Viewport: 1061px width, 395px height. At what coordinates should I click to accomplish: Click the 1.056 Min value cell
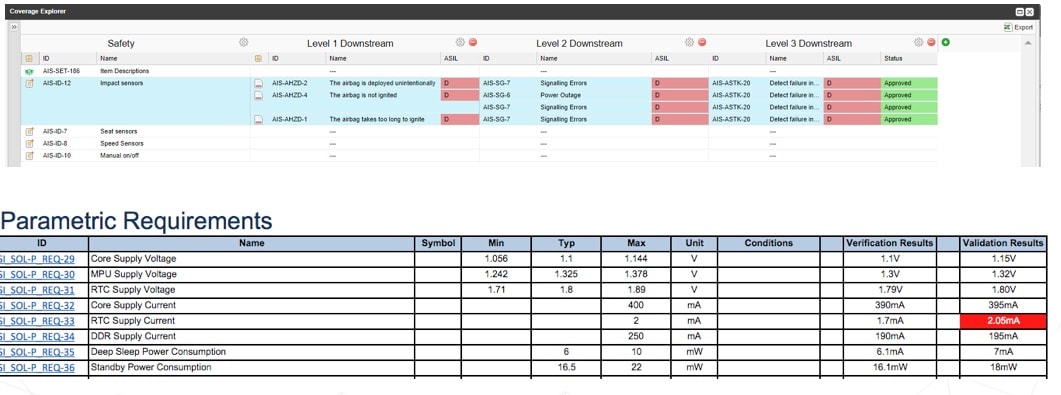coord(496,259)
